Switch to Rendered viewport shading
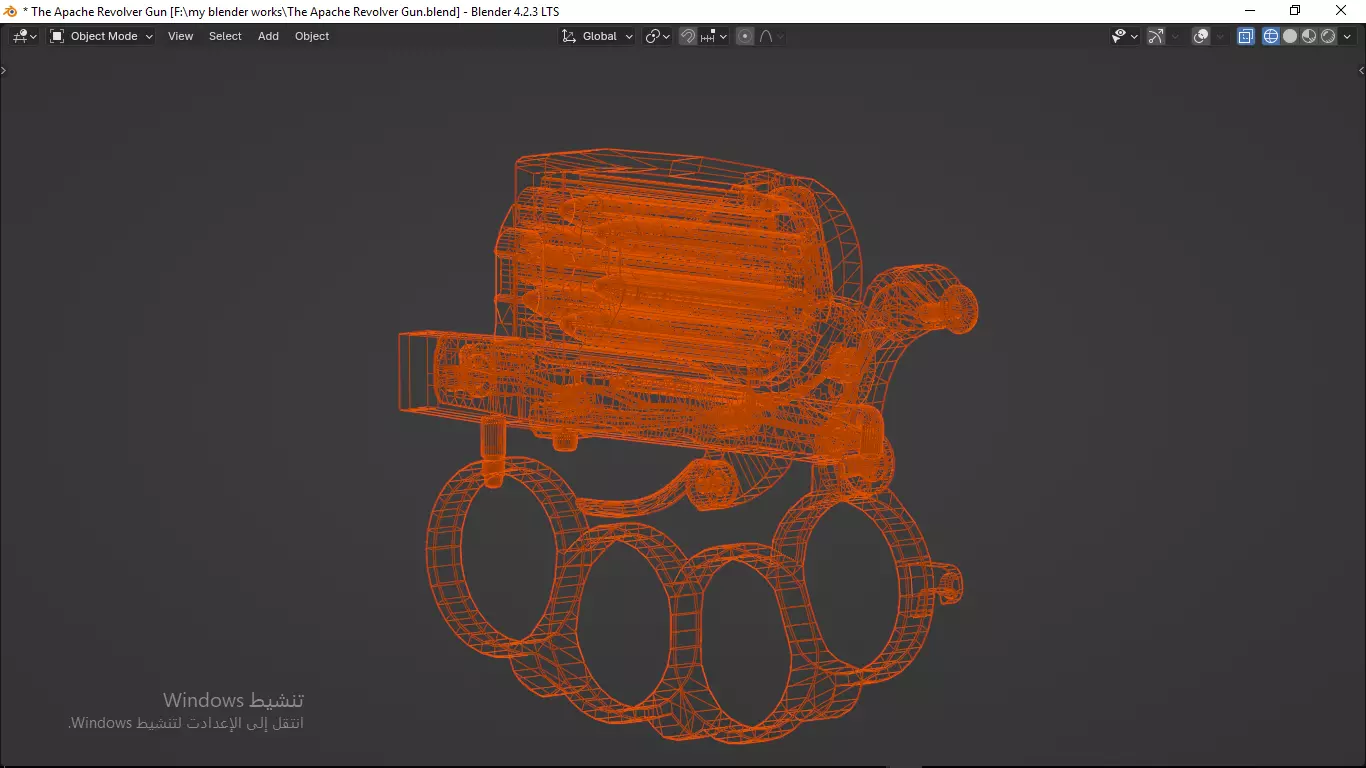 pos(1328,36)
